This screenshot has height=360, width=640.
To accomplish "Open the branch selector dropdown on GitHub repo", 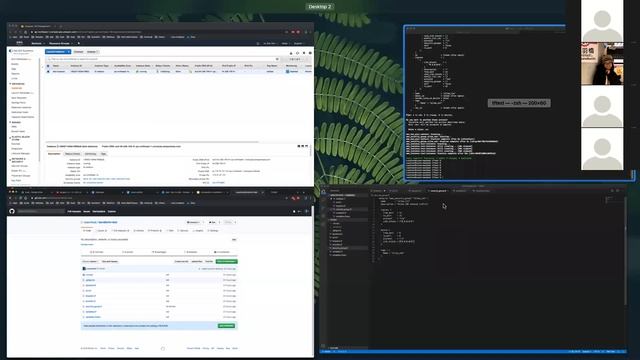I will pos(90,262).
